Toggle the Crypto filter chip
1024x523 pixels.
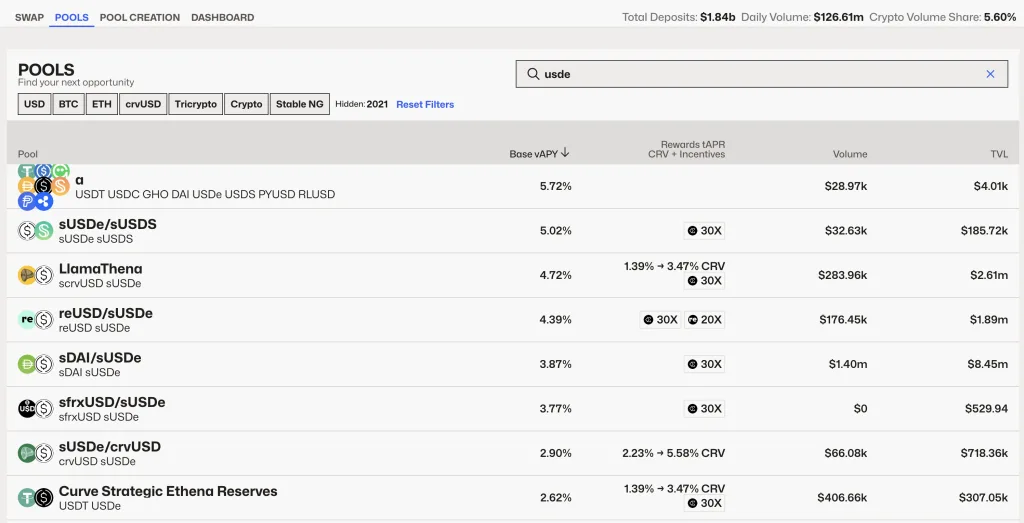tap(246, 104)
